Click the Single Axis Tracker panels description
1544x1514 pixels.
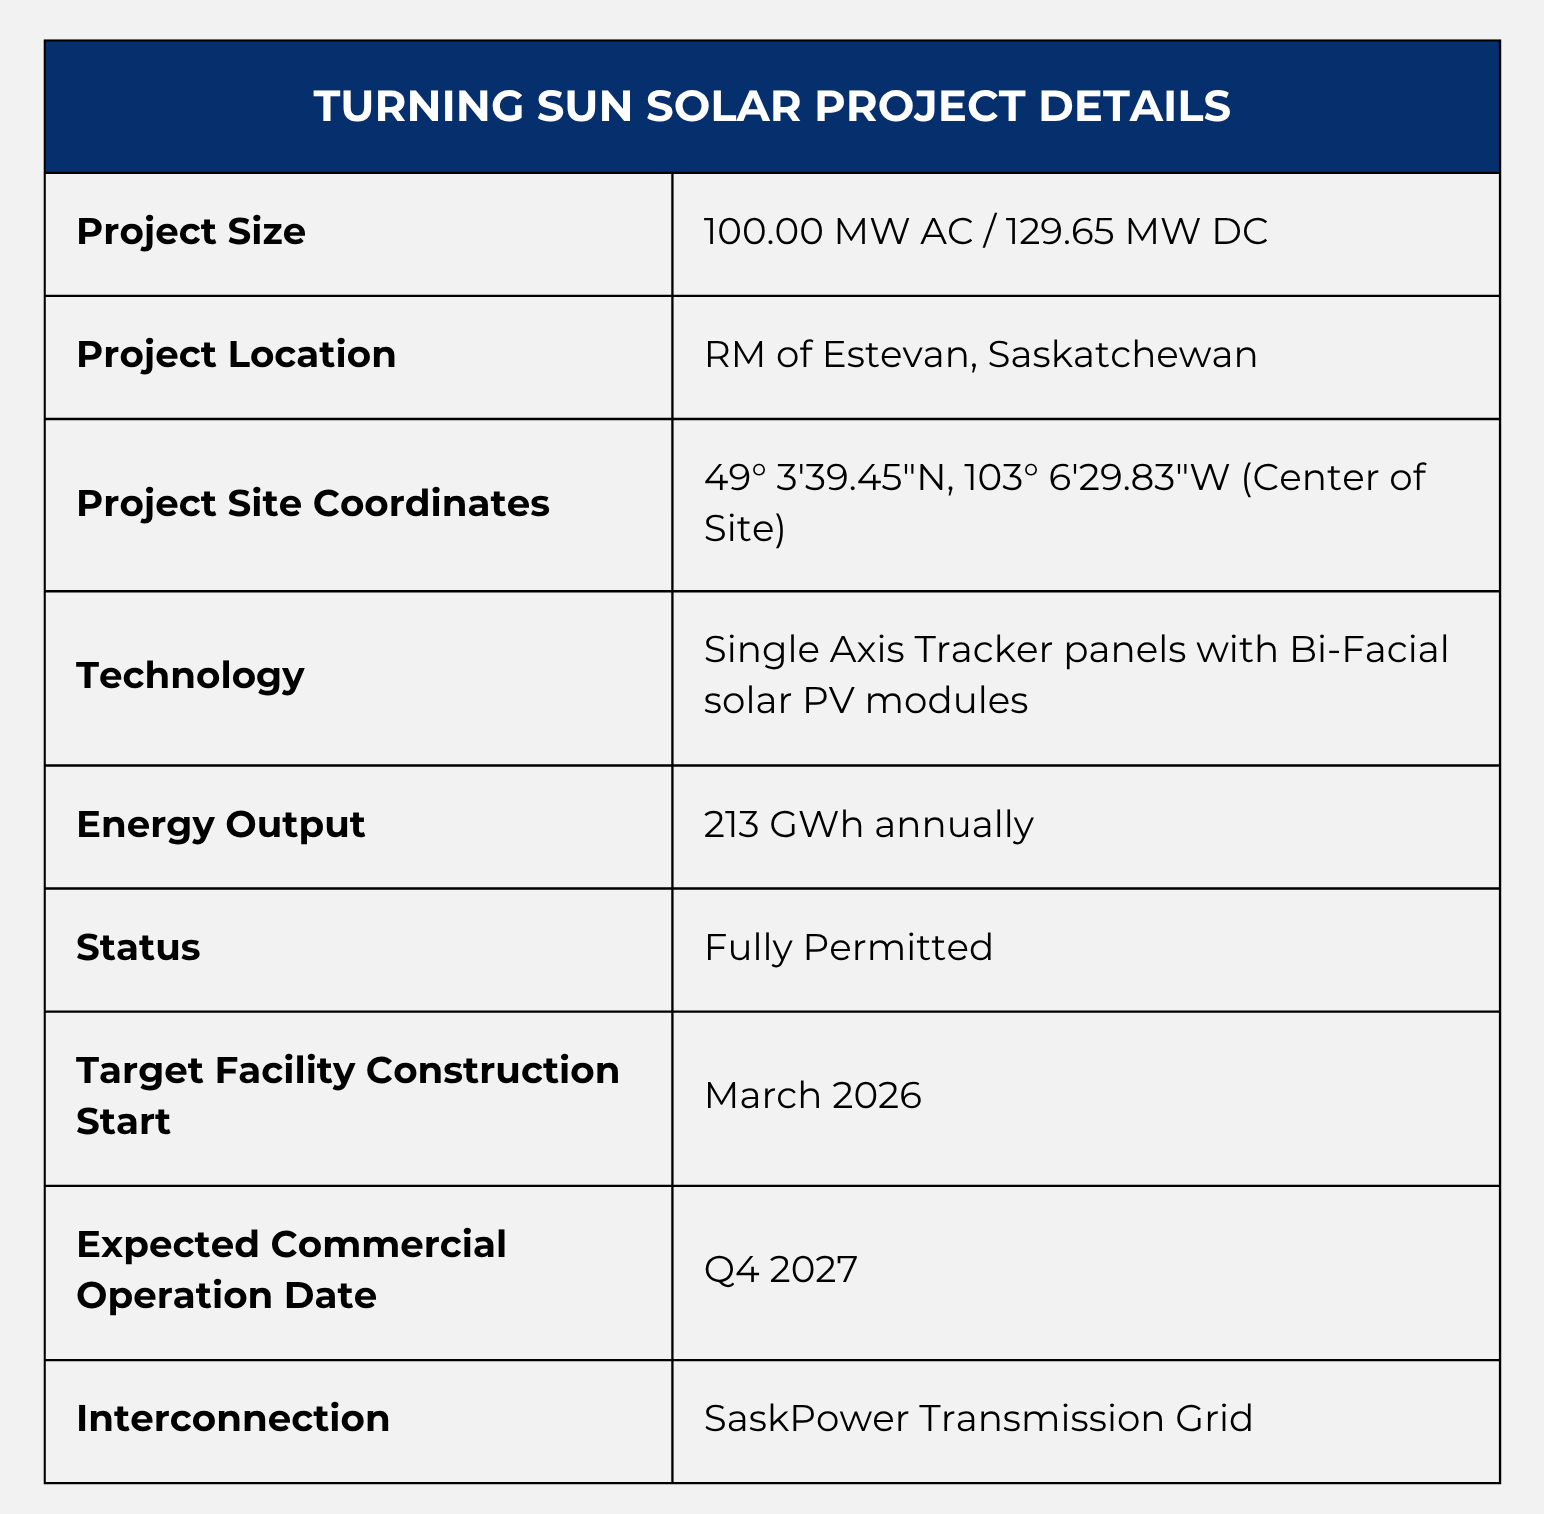1076,675
